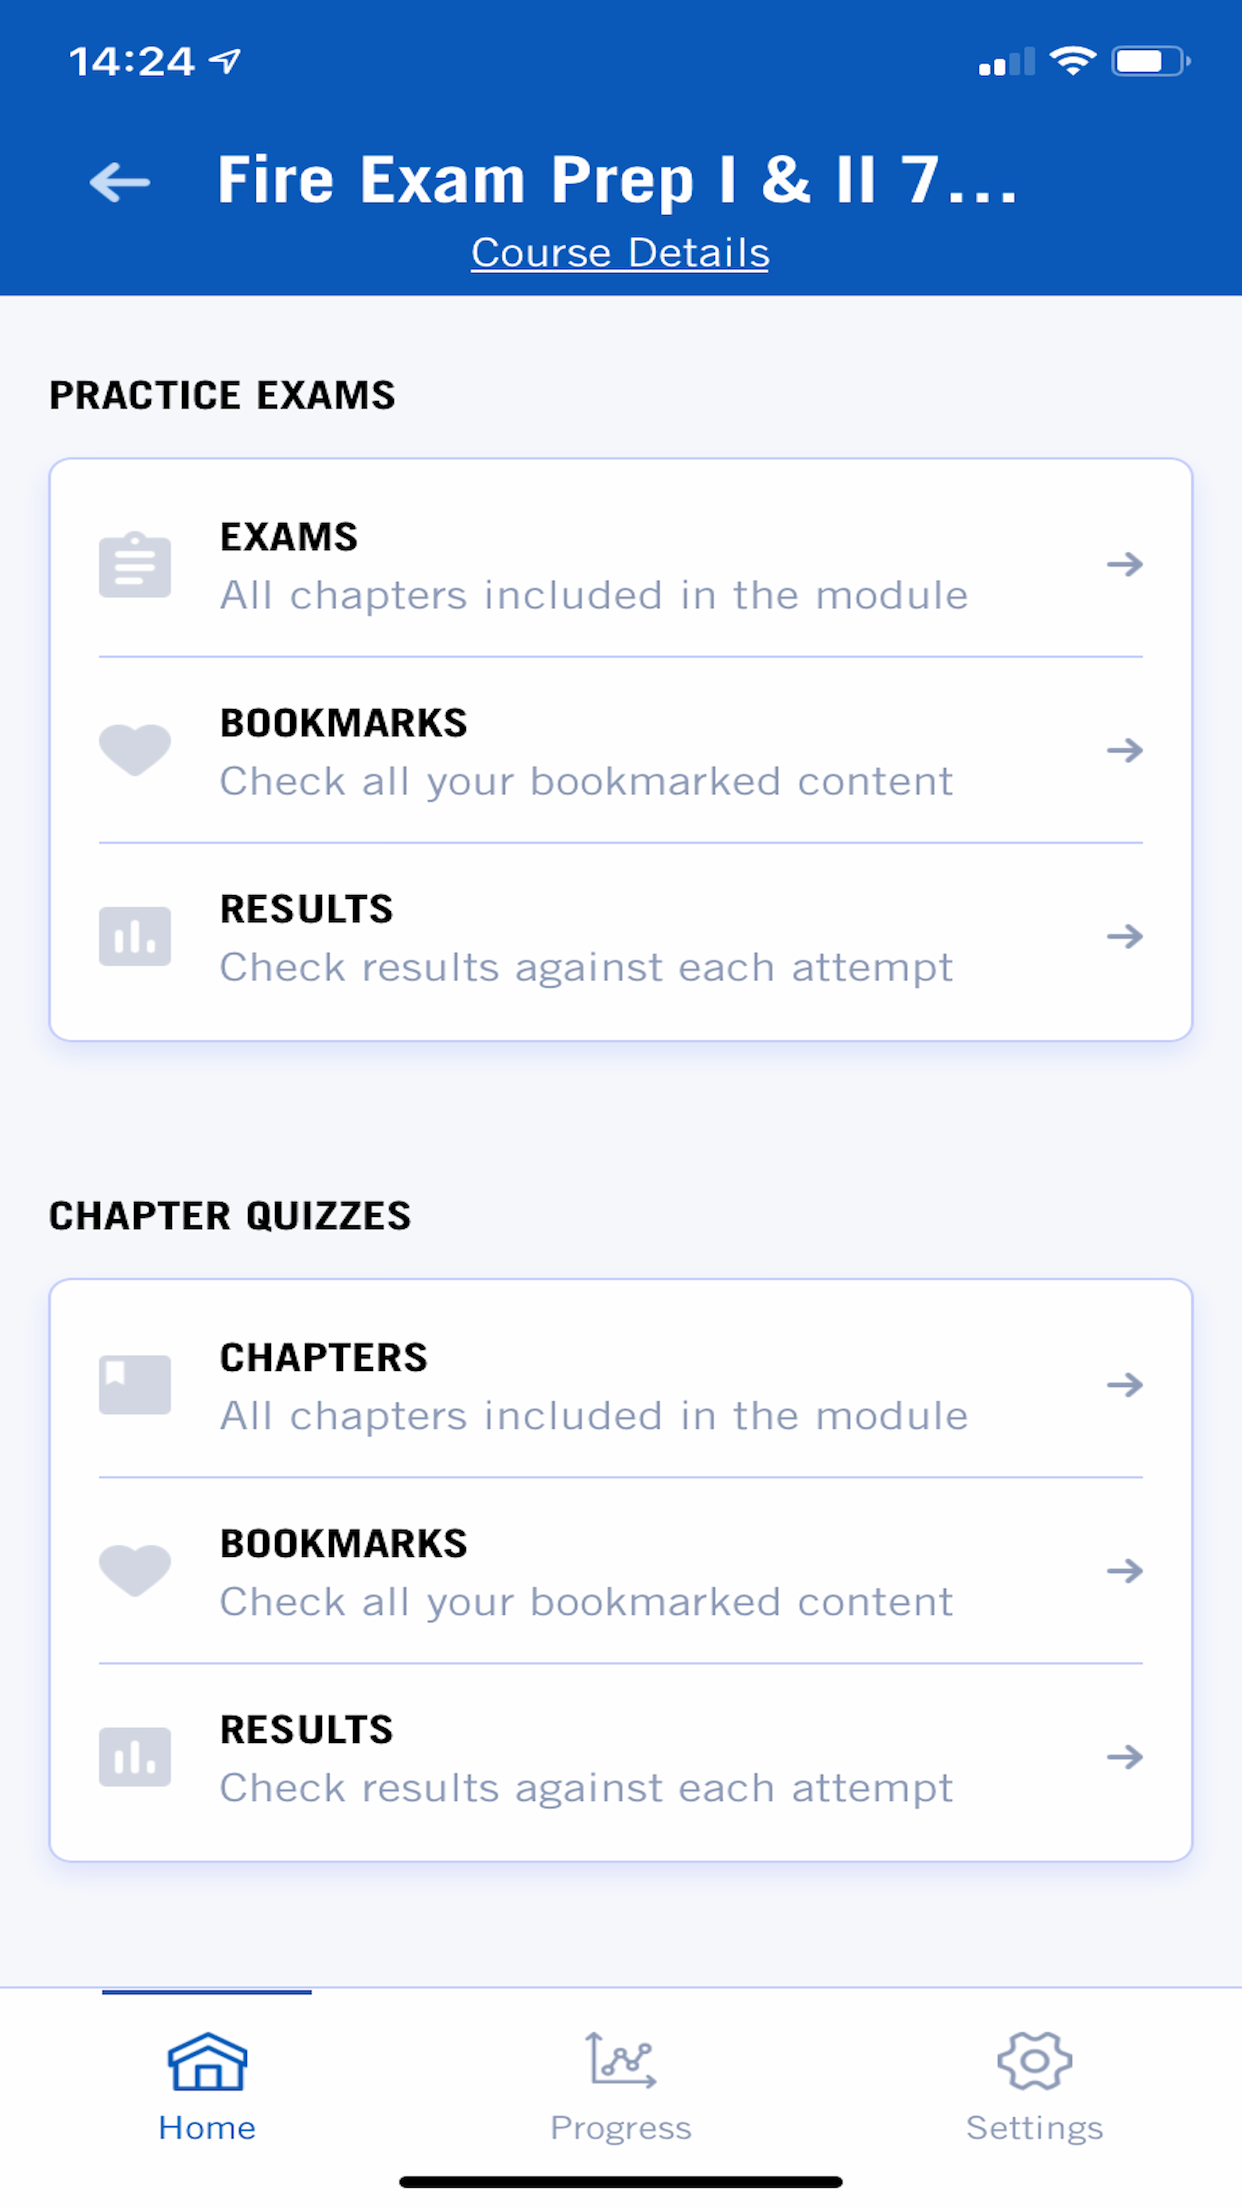Click the bar chart icon next to Results
Image resolution: width=1242 pixels, height=2208 pixels.
pos(135,936)
